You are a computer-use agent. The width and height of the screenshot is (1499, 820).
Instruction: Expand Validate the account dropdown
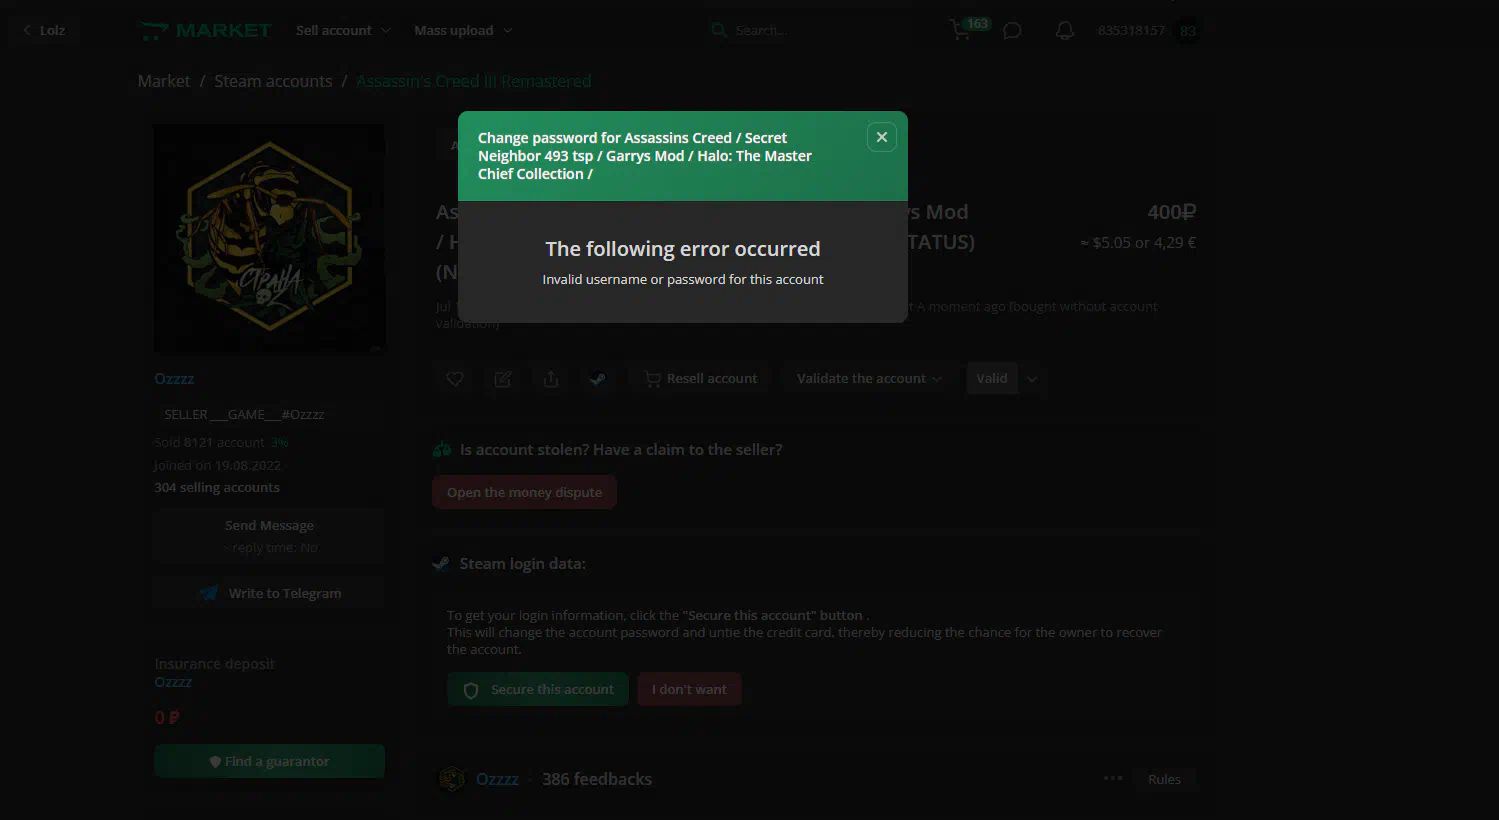click(x=868, y=379)
